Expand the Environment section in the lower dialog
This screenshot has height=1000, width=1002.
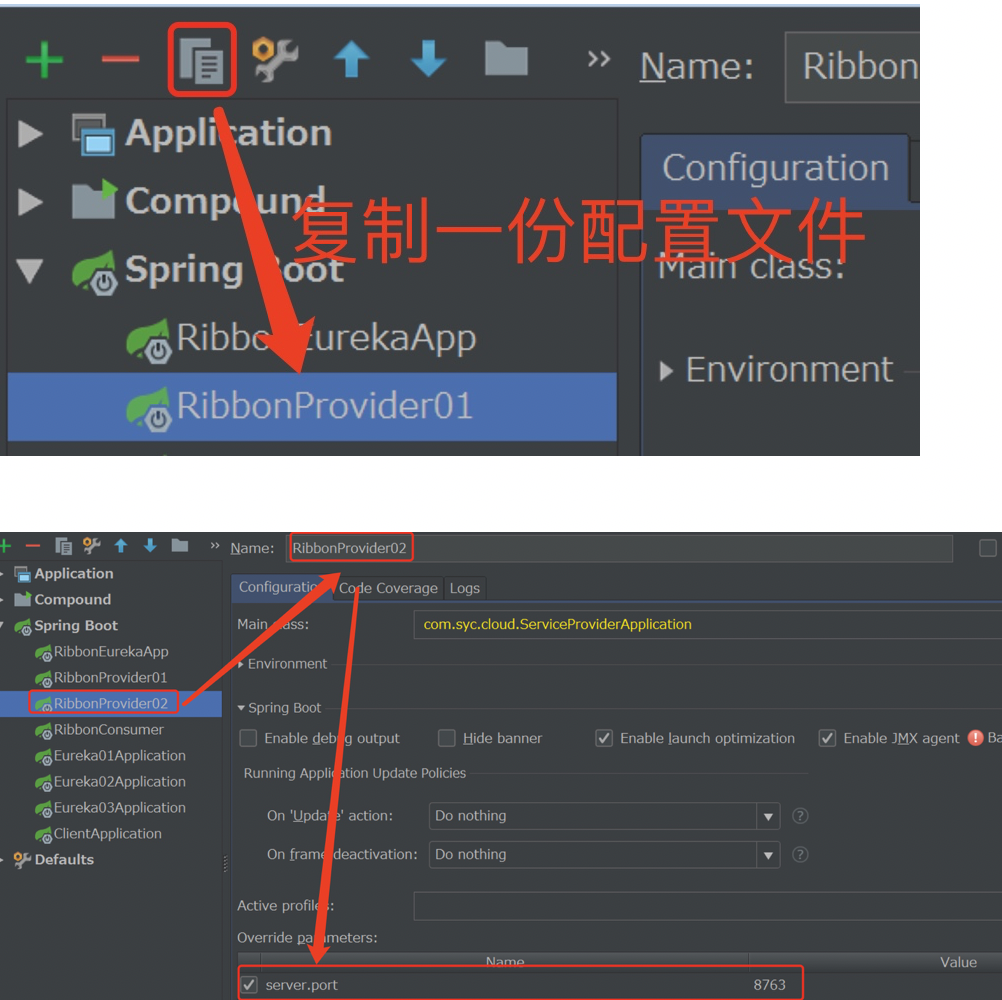[240, 665]
